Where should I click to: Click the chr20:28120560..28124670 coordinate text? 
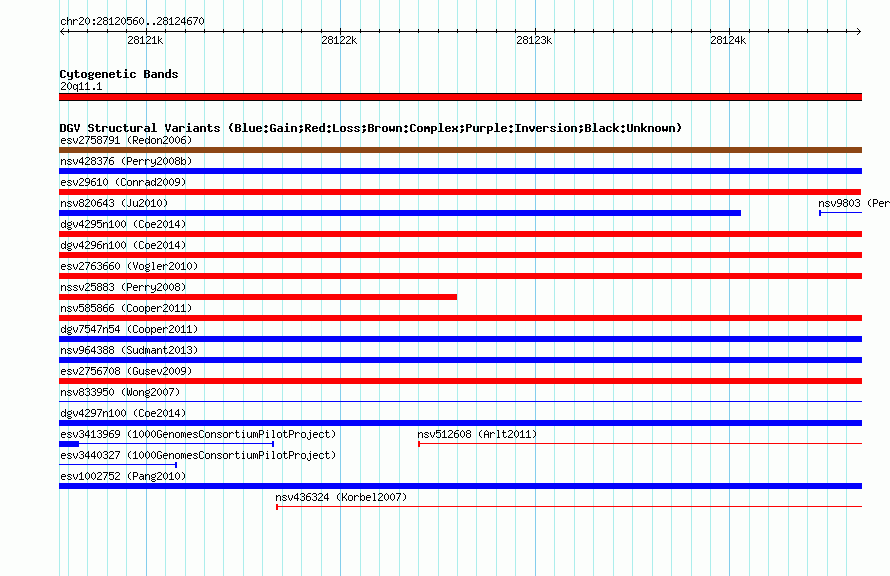click(132, 21)
